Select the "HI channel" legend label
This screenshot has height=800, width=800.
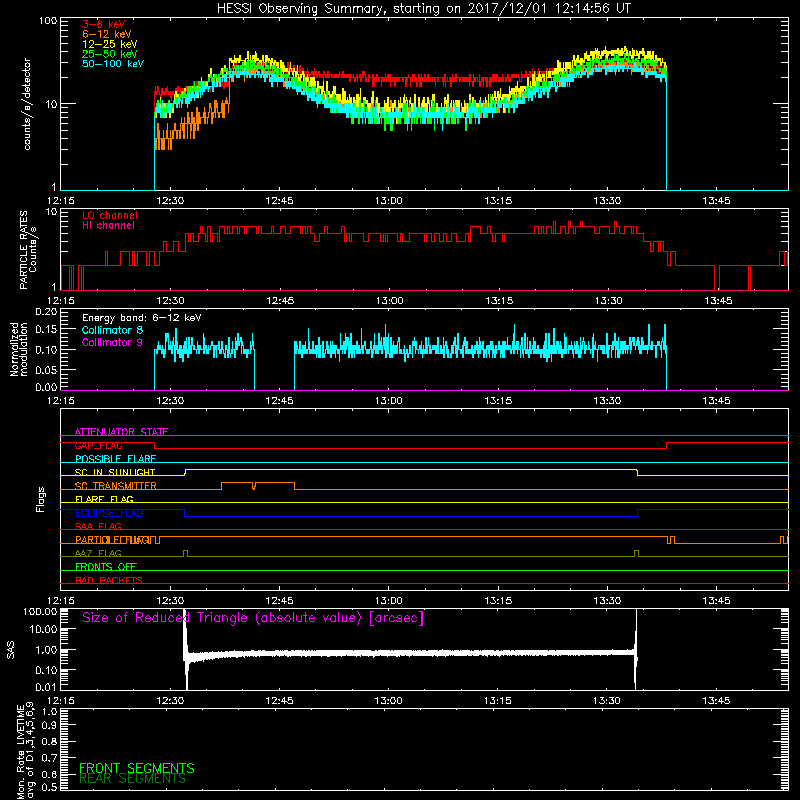point(108,226)
